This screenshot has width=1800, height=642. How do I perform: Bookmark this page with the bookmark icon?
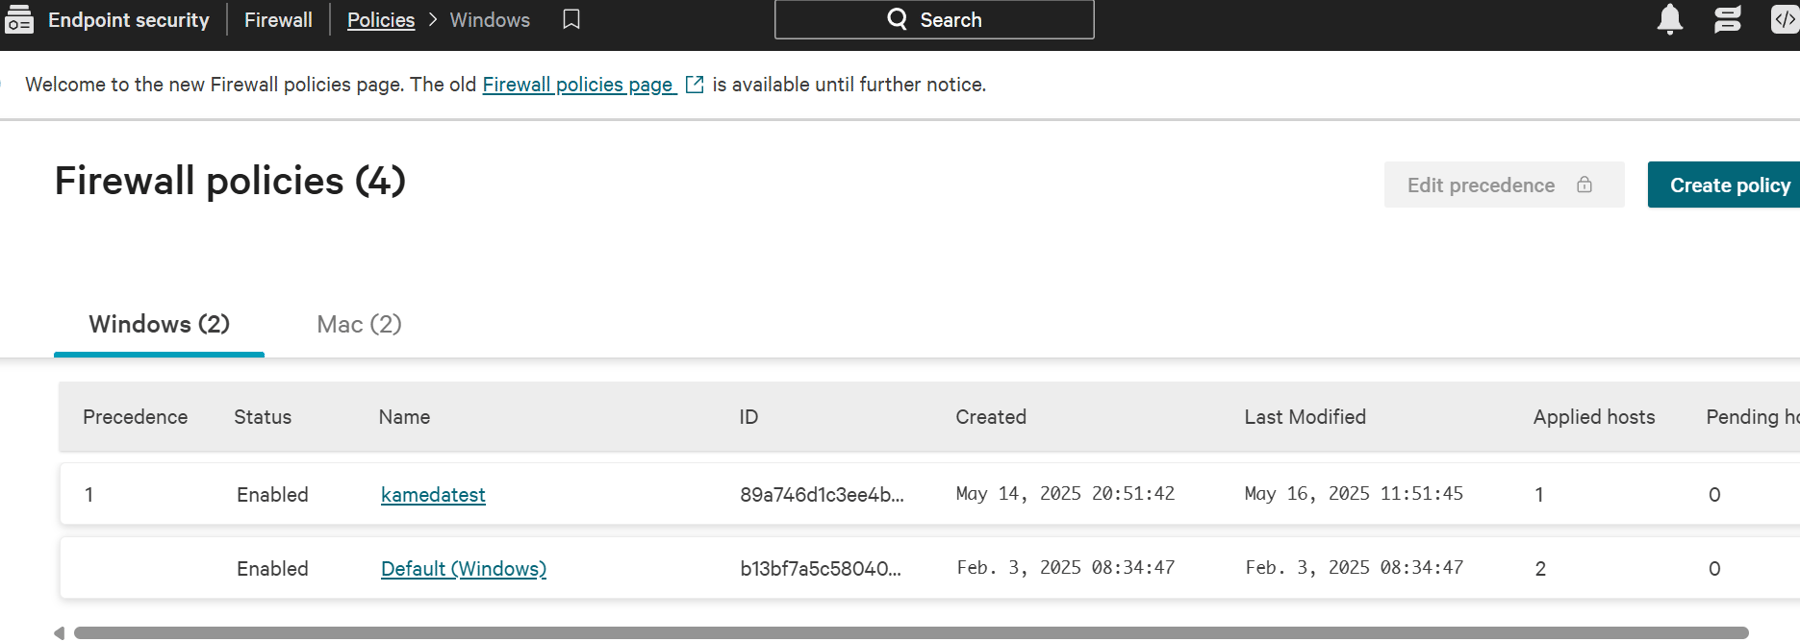click(571, 19)
